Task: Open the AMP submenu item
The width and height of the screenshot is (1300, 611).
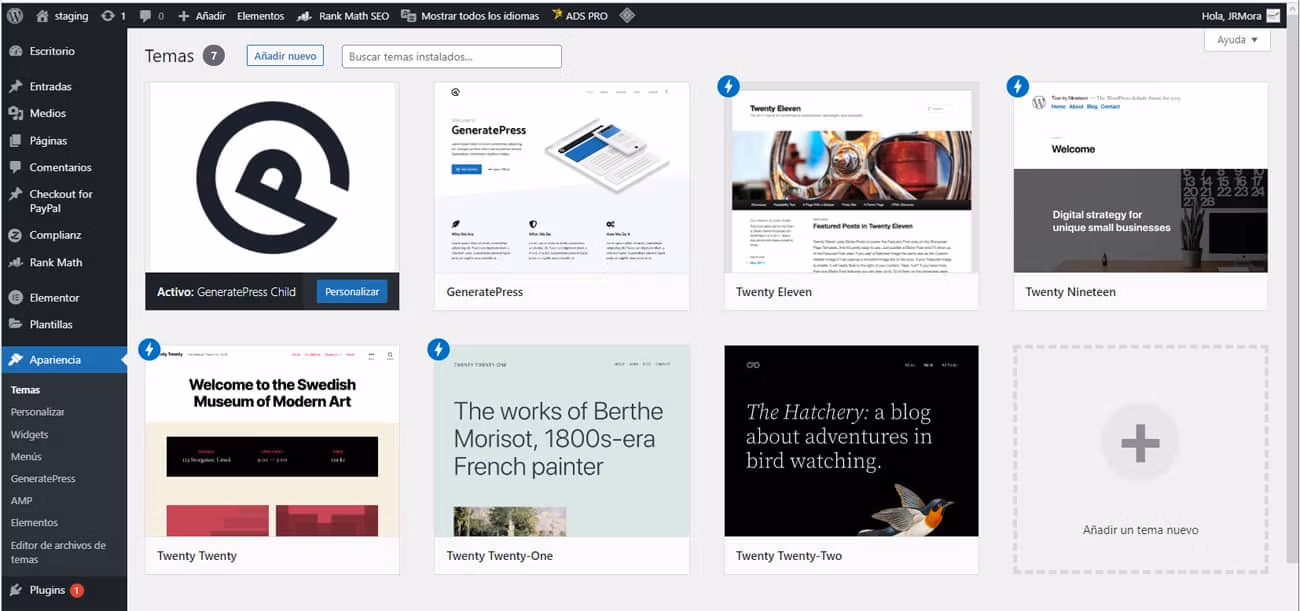Action: tap(21, 501)
